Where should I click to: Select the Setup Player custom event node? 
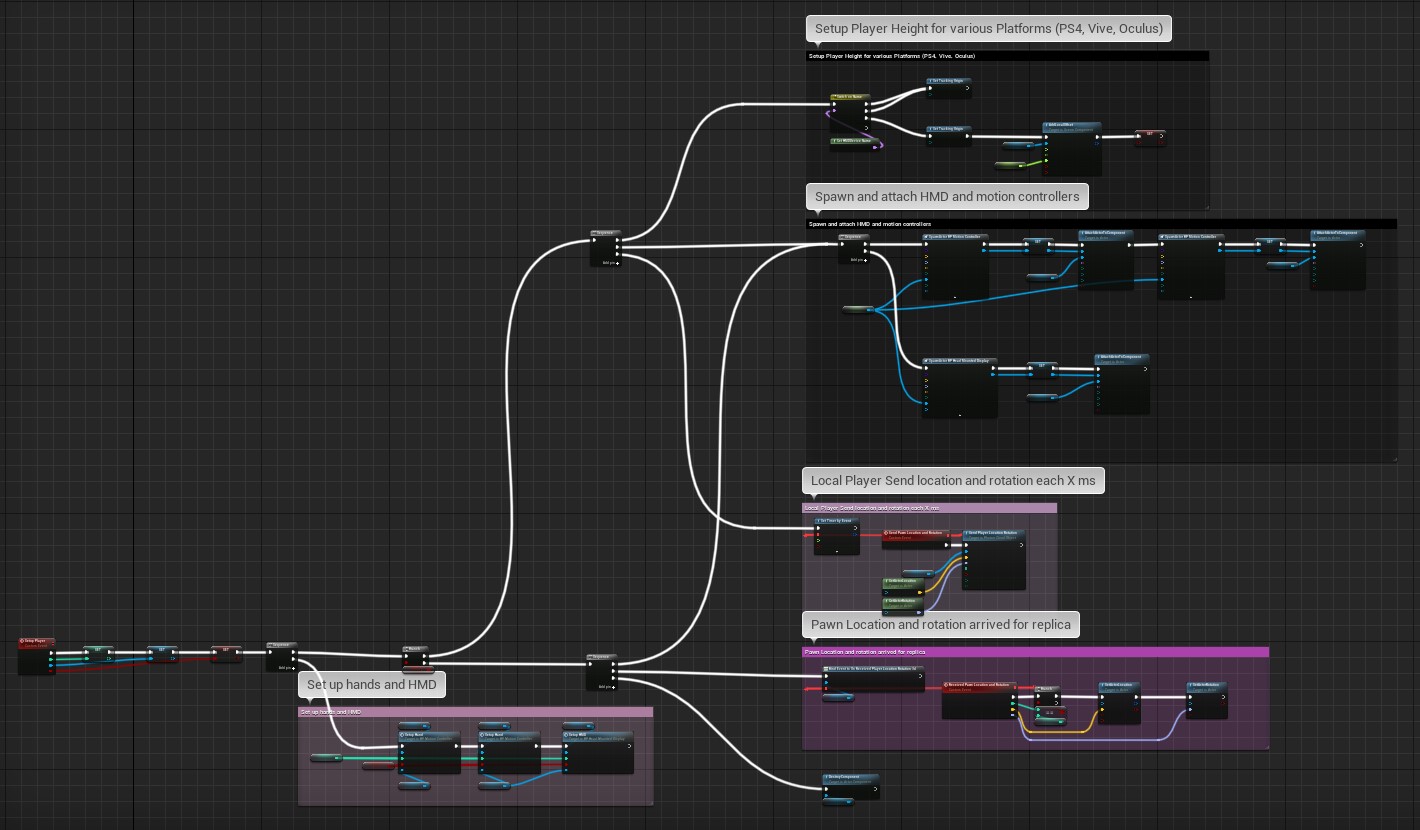[x=37, y=656]
